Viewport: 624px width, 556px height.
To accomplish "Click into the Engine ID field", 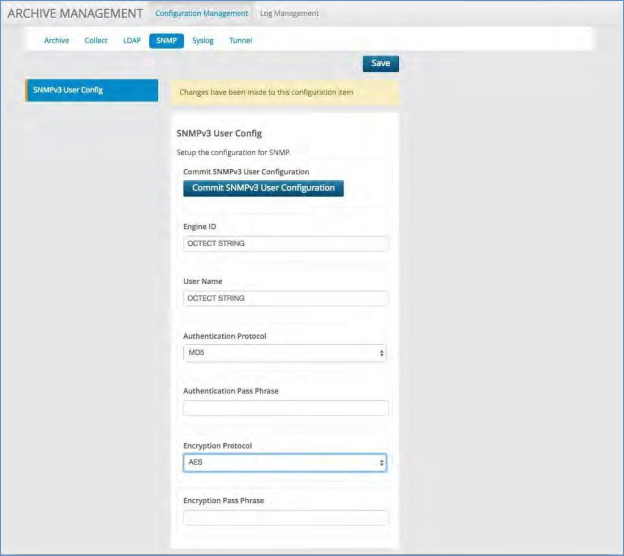I will tap(286, 243).
